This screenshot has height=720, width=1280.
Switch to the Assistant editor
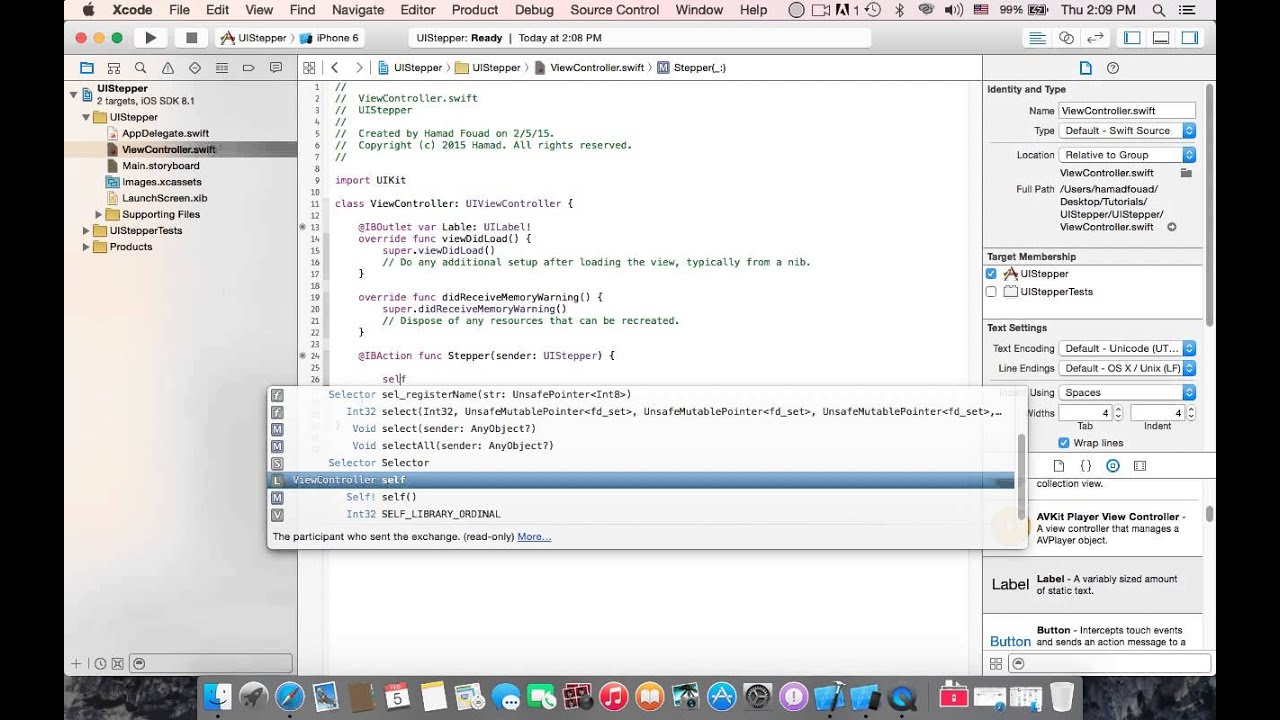pos(1067,38)
